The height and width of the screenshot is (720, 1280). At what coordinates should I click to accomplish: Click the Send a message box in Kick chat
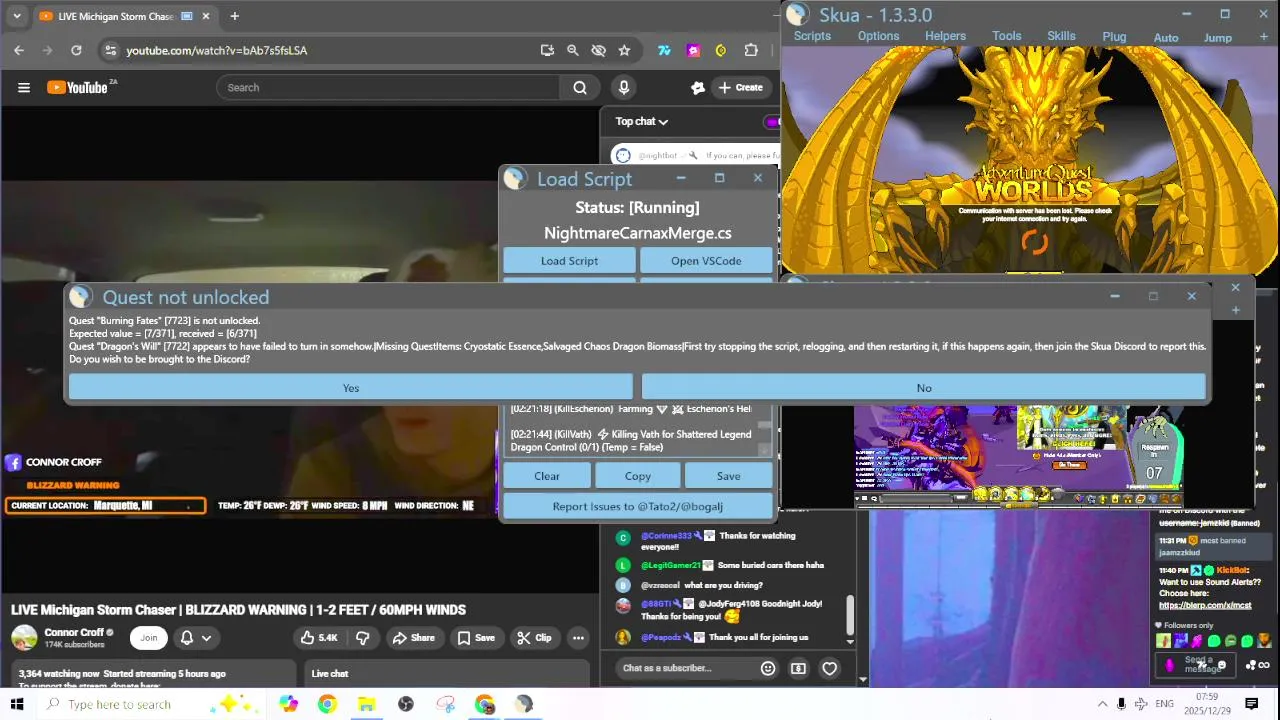click(1197, 664)
